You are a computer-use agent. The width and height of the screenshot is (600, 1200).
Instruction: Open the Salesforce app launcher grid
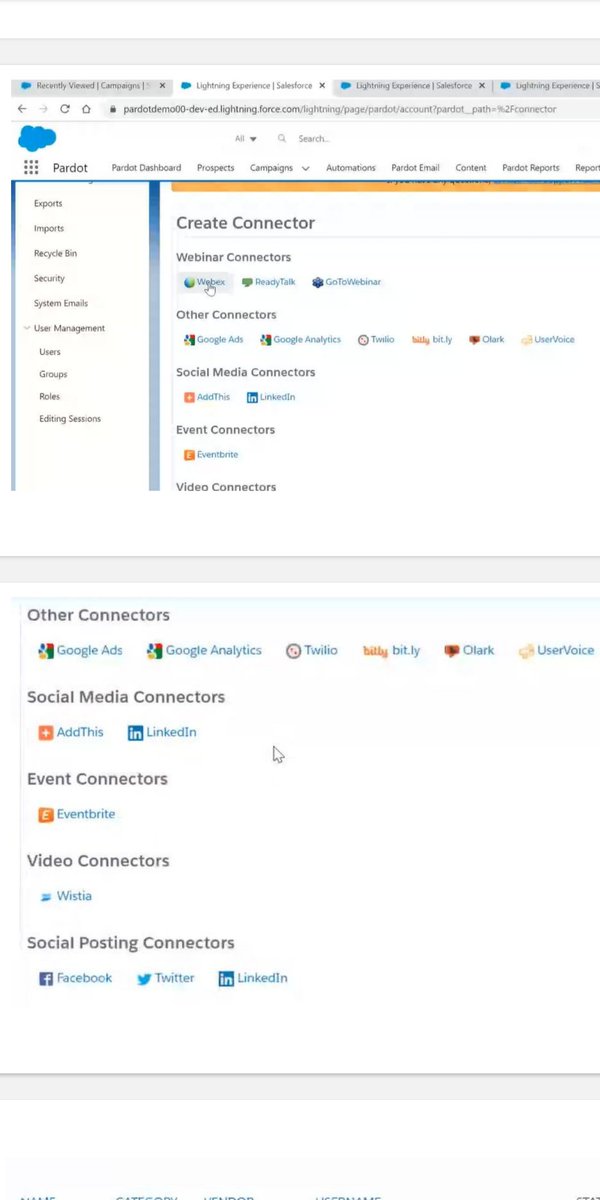[x=31, y=168]
